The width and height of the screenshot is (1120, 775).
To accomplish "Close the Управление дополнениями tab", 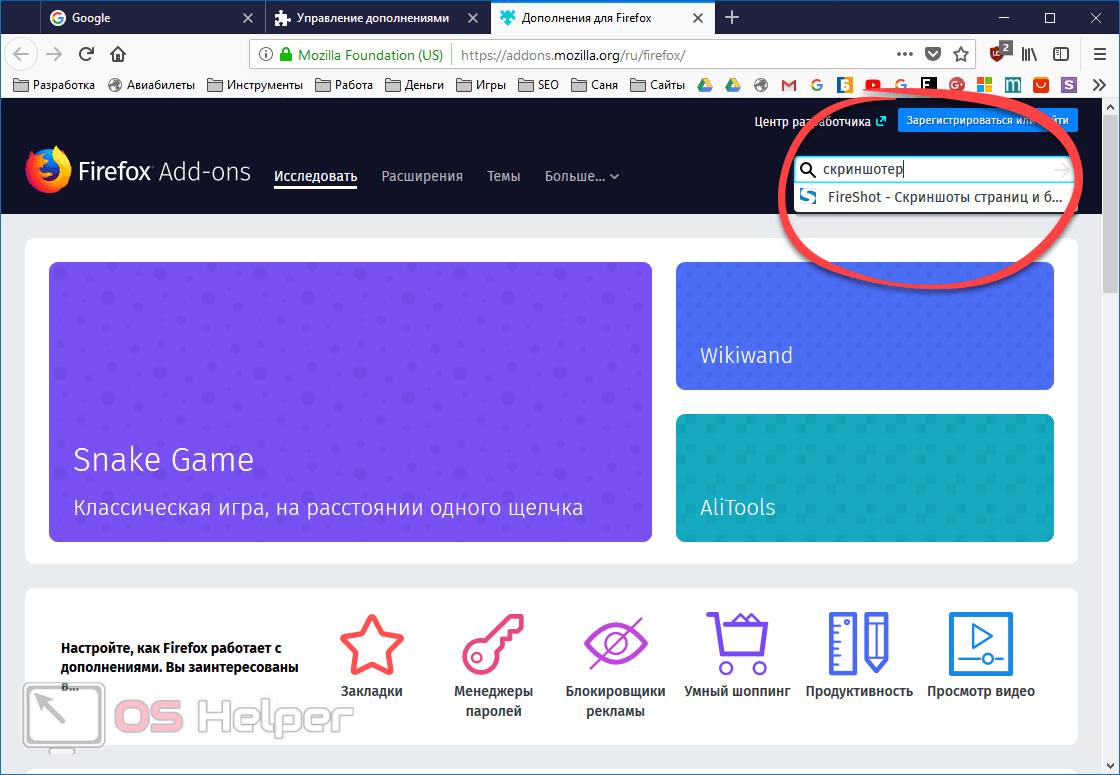I will click(x=473, y=18).
